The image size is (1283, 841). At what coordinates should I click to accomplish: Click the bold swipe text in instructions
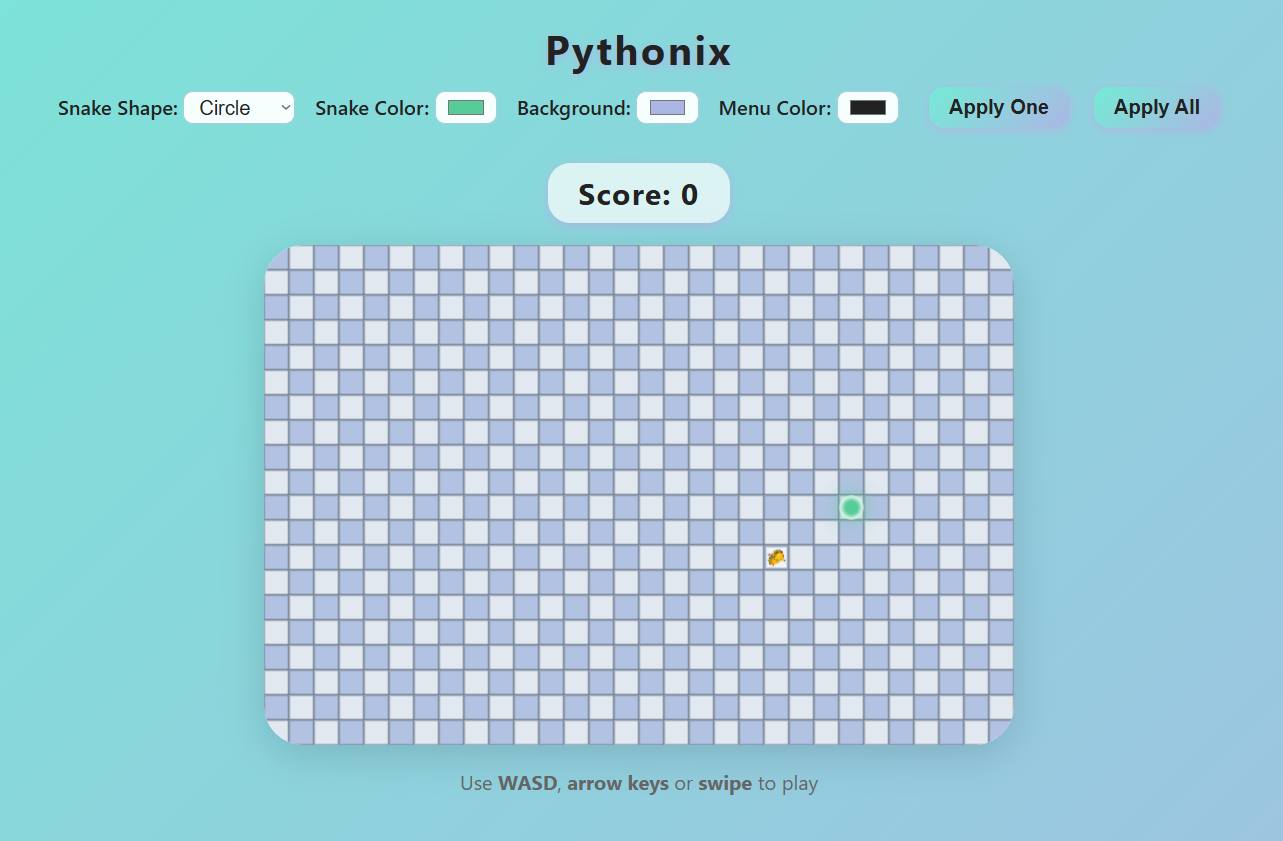tap(725, 784)
